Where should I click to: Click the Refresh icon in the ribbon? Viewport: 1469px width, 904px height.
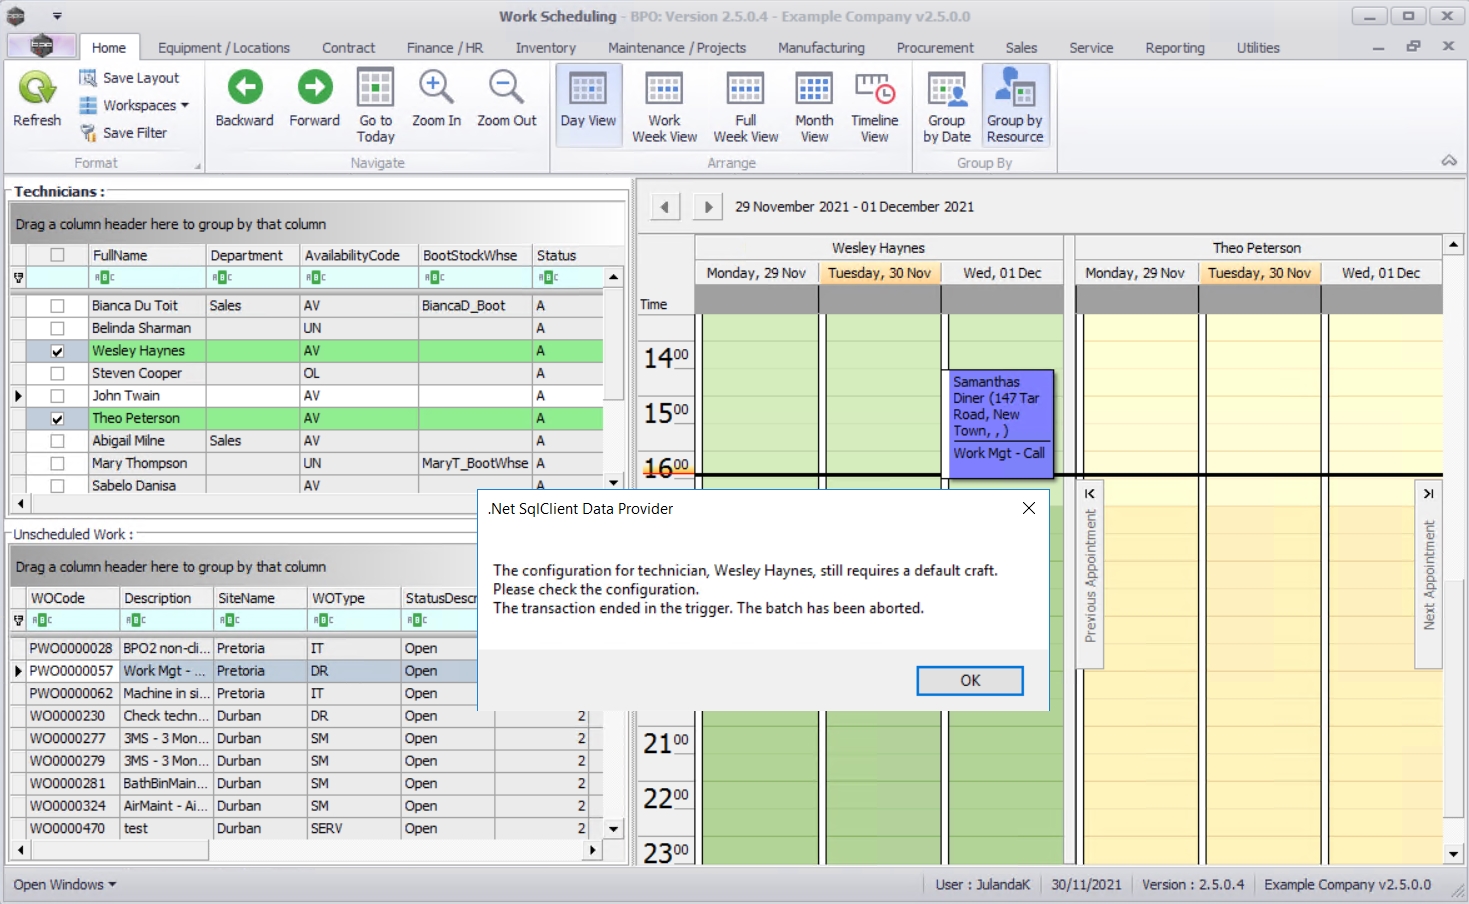click(x=37, y=90)
